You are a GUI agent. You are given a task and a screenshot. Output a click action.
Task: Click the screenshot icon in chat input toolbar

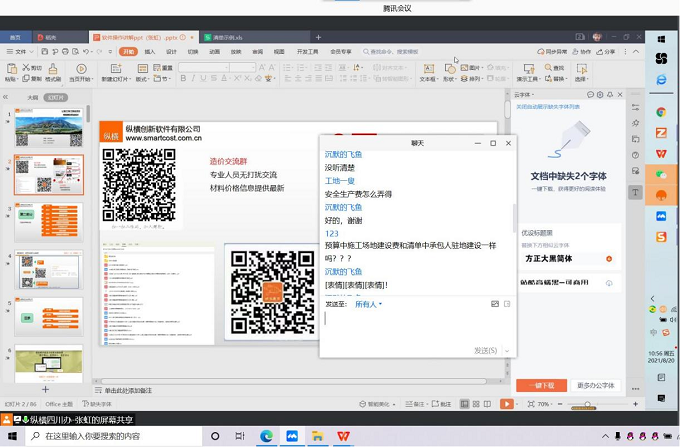coord(495,304)
